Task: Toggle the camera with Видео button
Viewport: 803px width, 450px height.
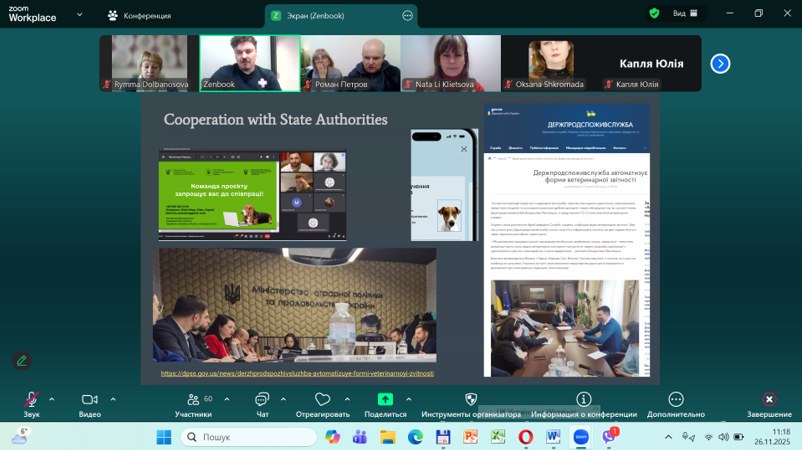Action: tap(90, 400)
